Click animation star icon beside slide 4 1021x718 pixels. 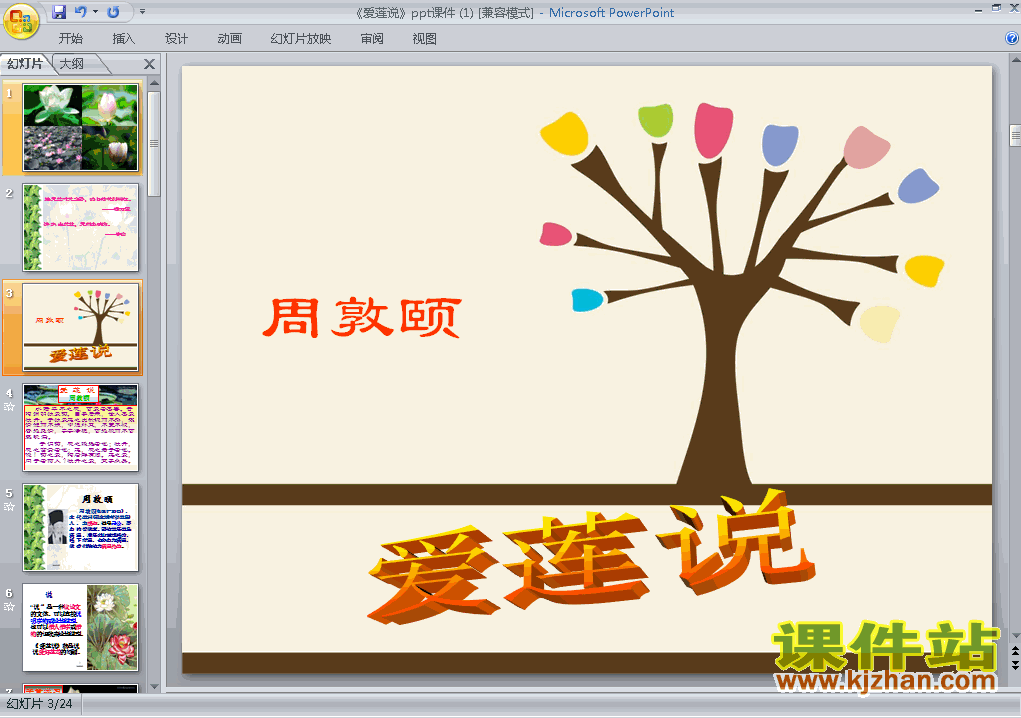(x=9, y=407)
